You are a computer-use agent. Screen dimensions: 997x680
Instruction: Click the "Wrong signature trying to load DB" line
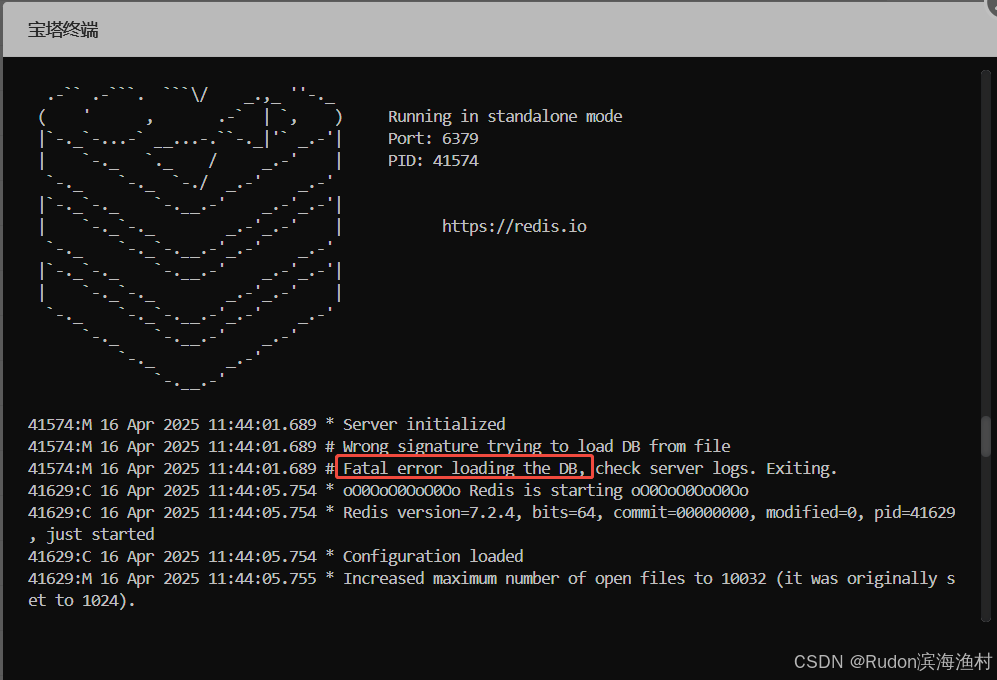click(380, 447)
